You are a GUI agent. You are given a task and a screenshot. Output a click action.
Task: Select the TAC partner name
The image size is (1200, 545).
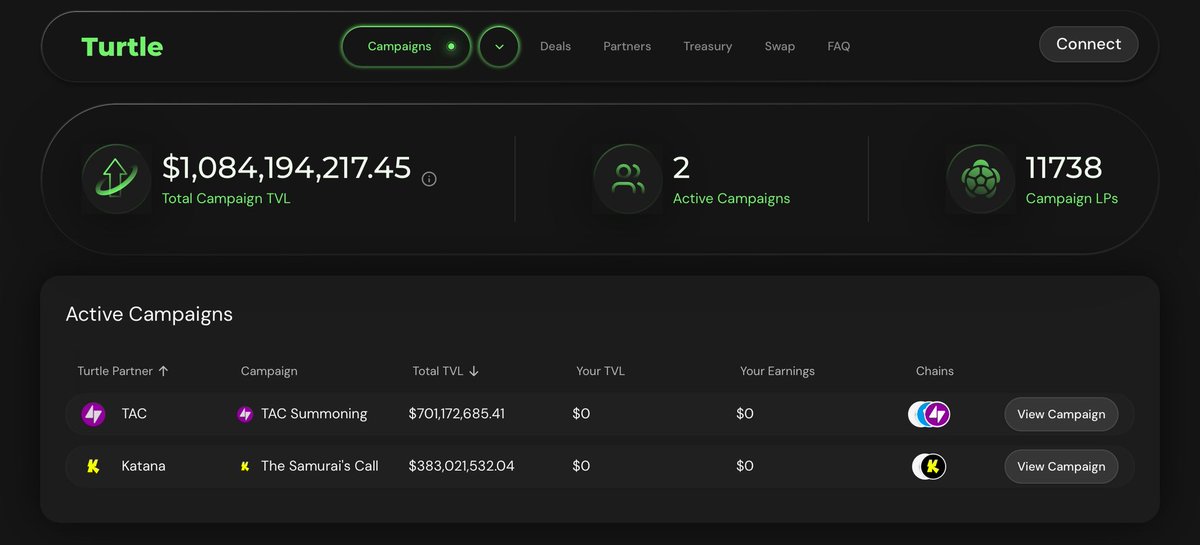(x=134, y=414)
